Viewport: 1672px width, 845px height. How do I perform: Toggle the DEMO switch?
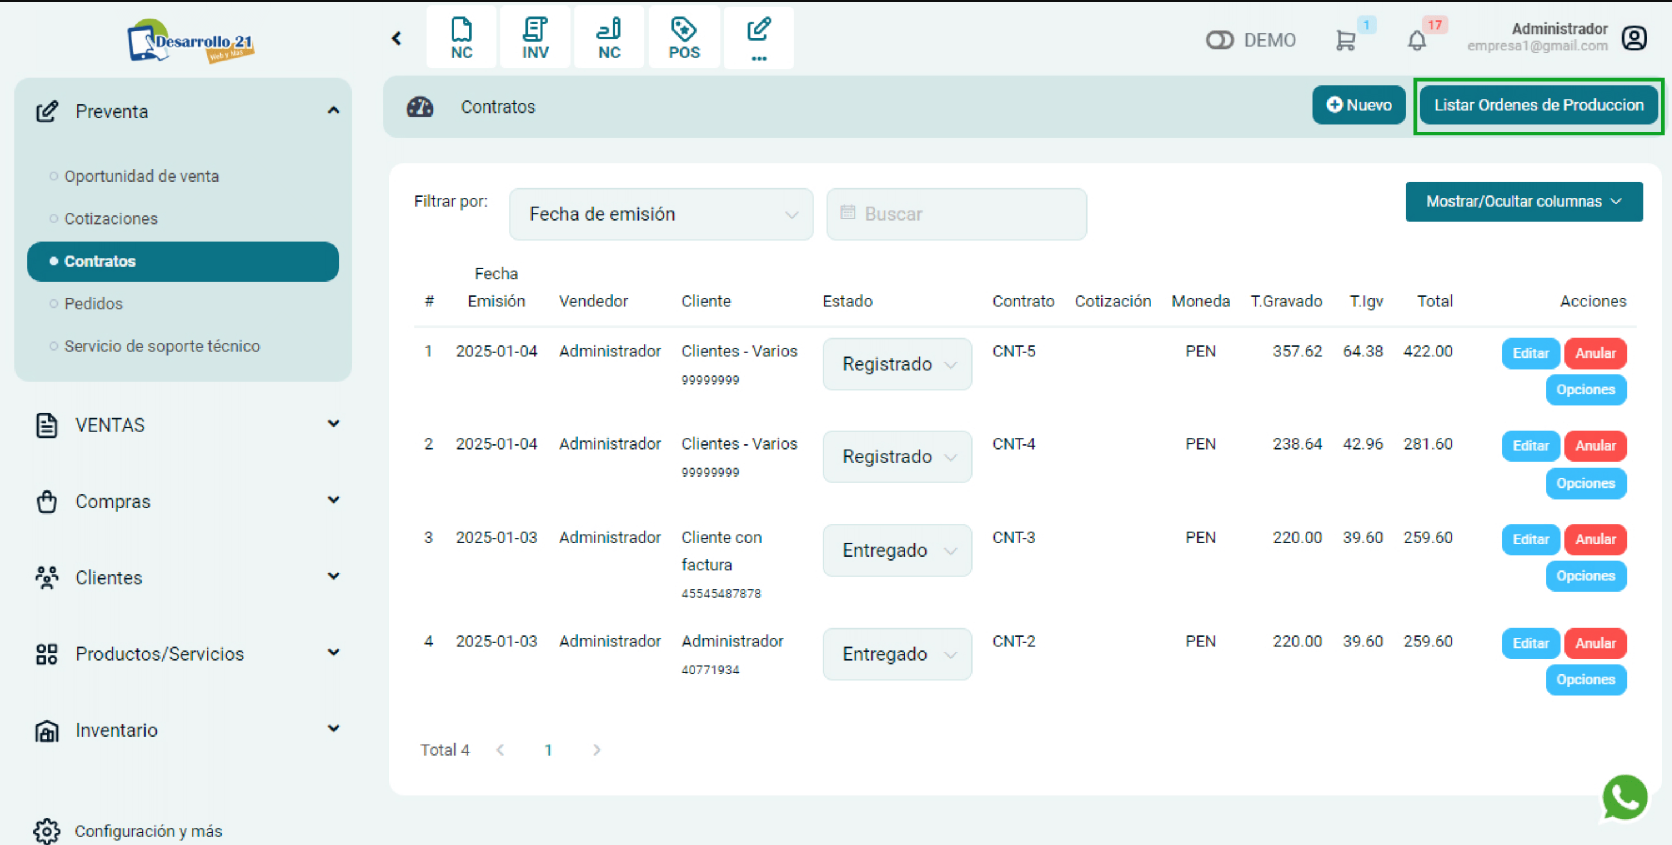tap(1220, 40)
